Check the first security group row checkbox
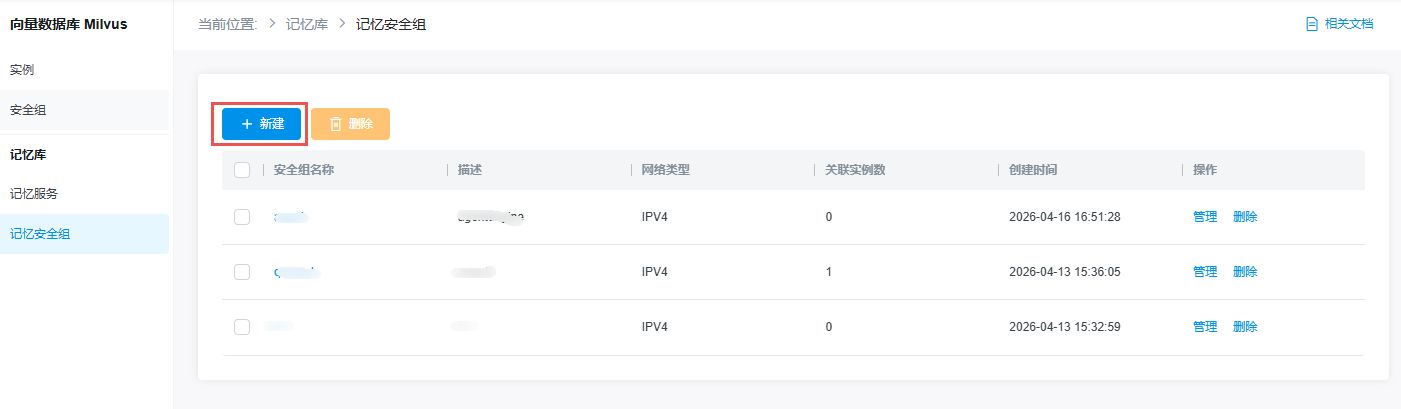Screen dimensions: 1401x409 coord(242,217)
